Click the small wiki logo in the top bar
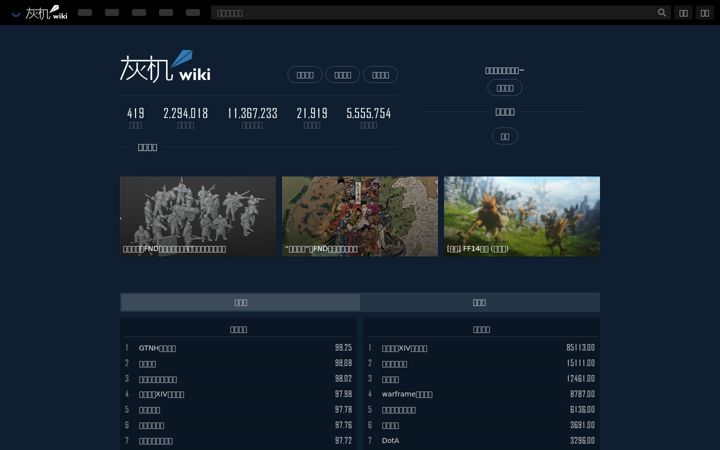The width and height of the screenshot is (720, 450). click(46, 12)
